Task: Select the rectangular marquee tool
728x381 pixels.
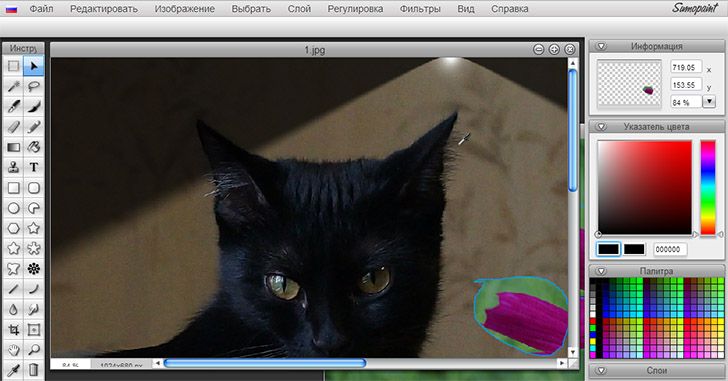Action: point(13,66)
